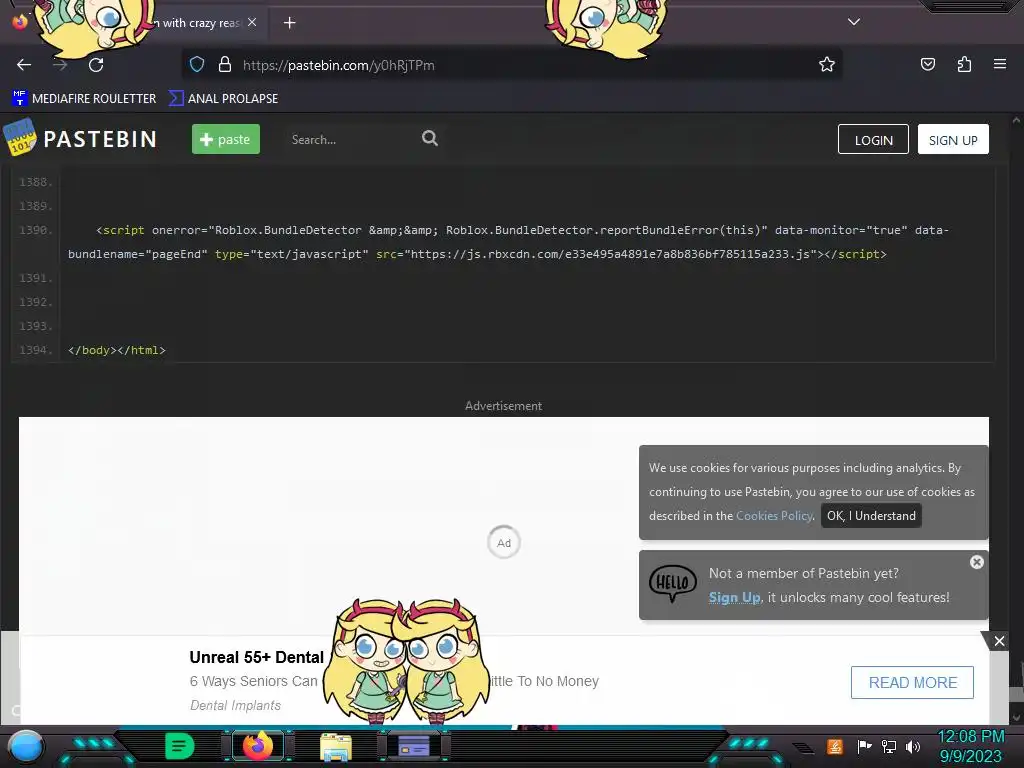The width and height of the screenshot is (1024, 768).
Task: Click the Advertisement label
Action: coord(504,406)
